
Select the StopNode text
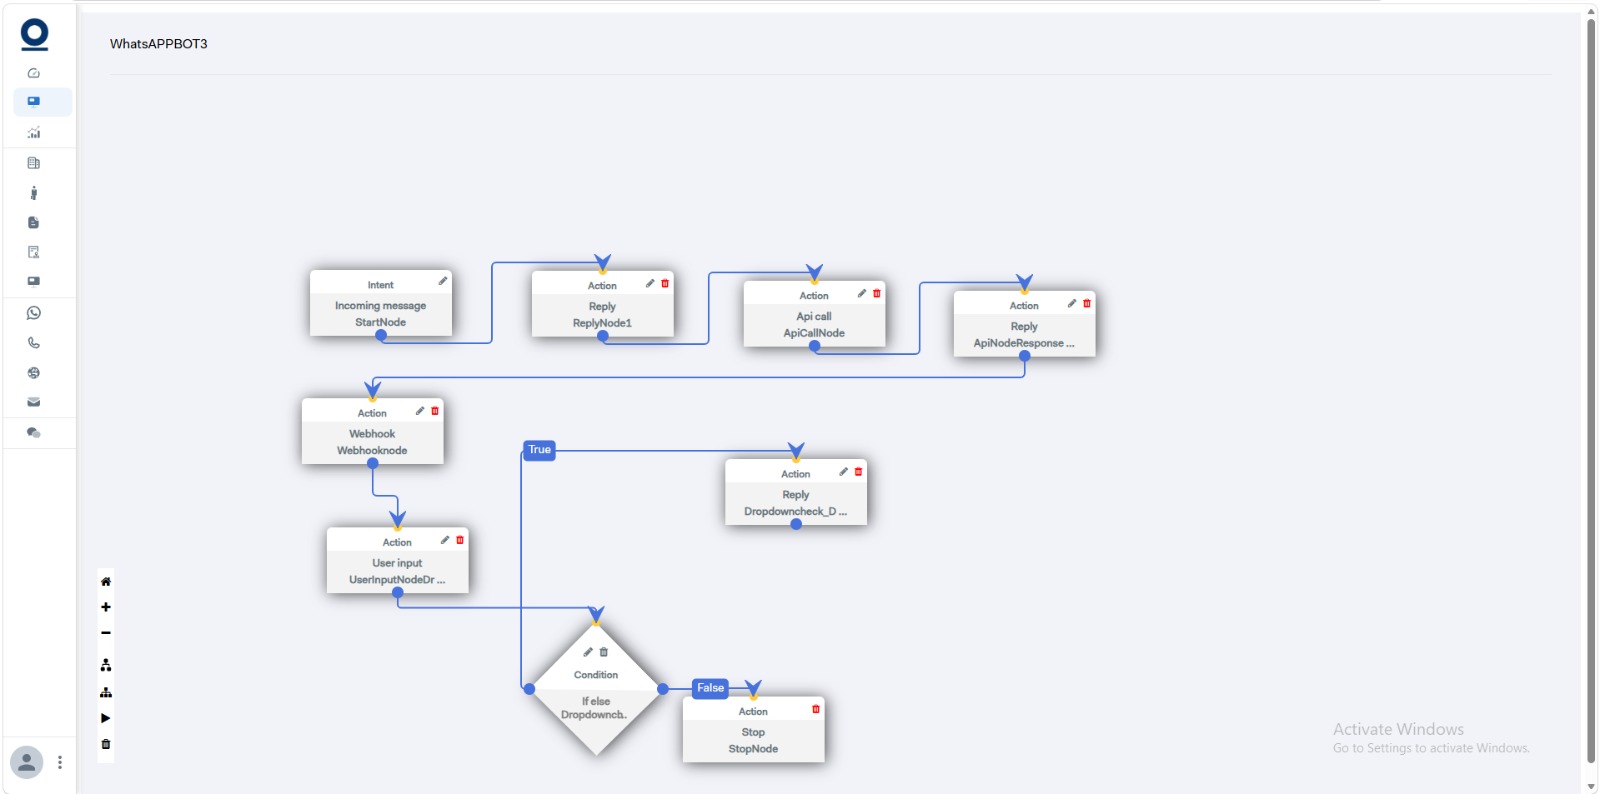(753, 749)
